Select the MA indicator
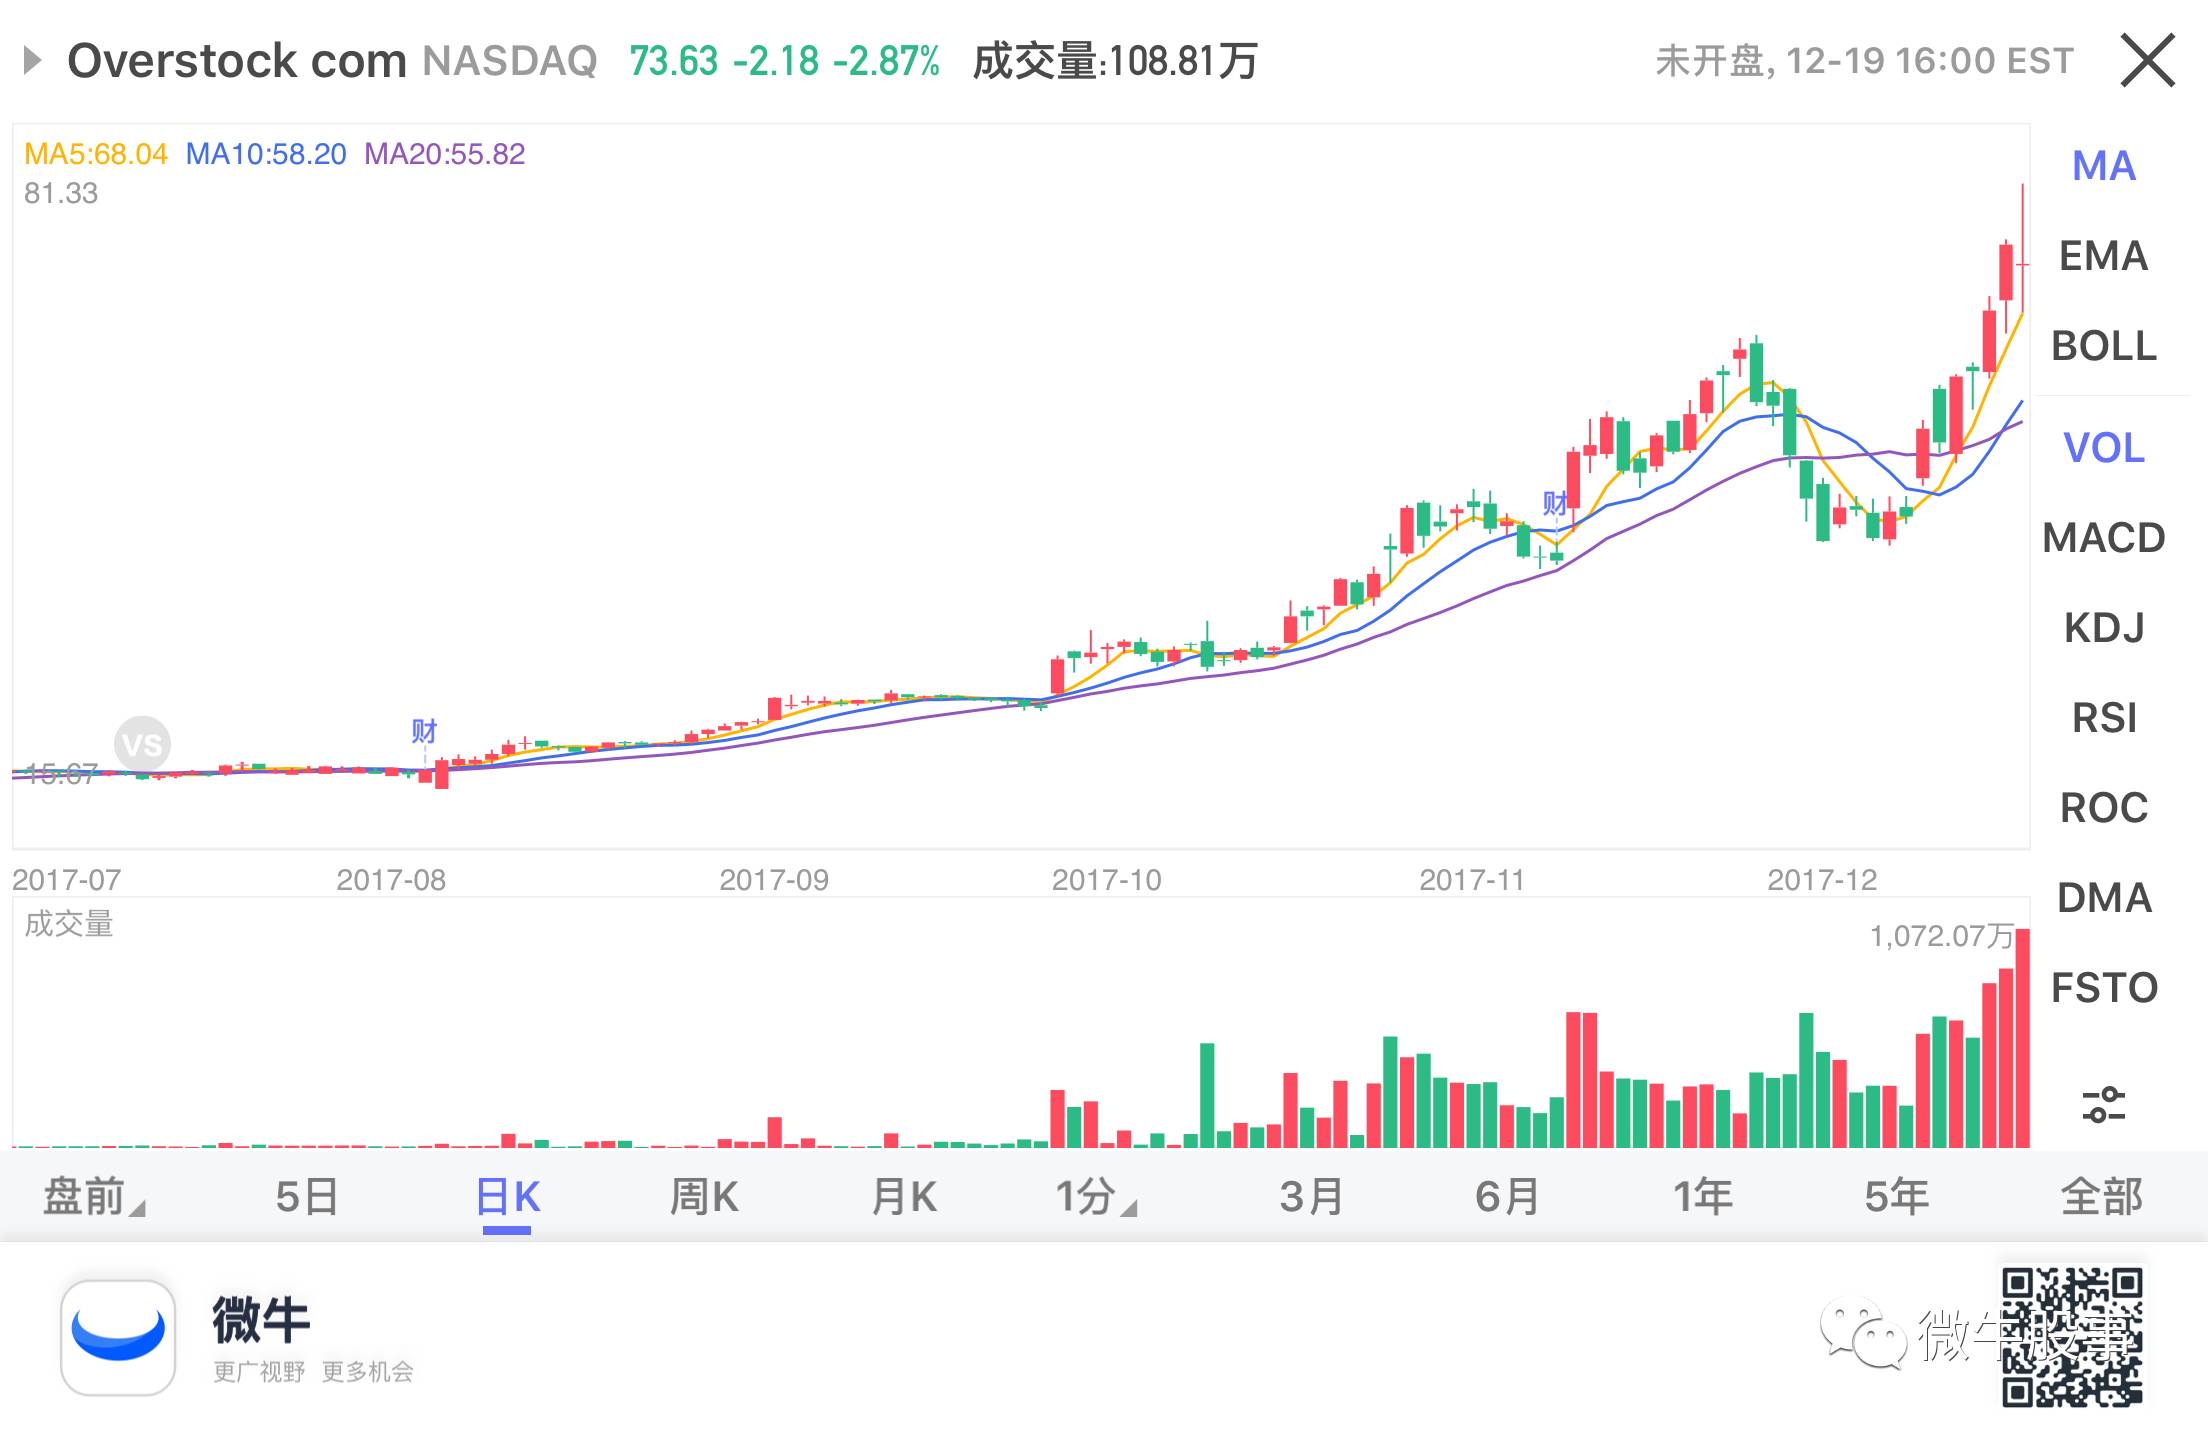This screenshot has height=1434, width=2208. pos(2103,166)
